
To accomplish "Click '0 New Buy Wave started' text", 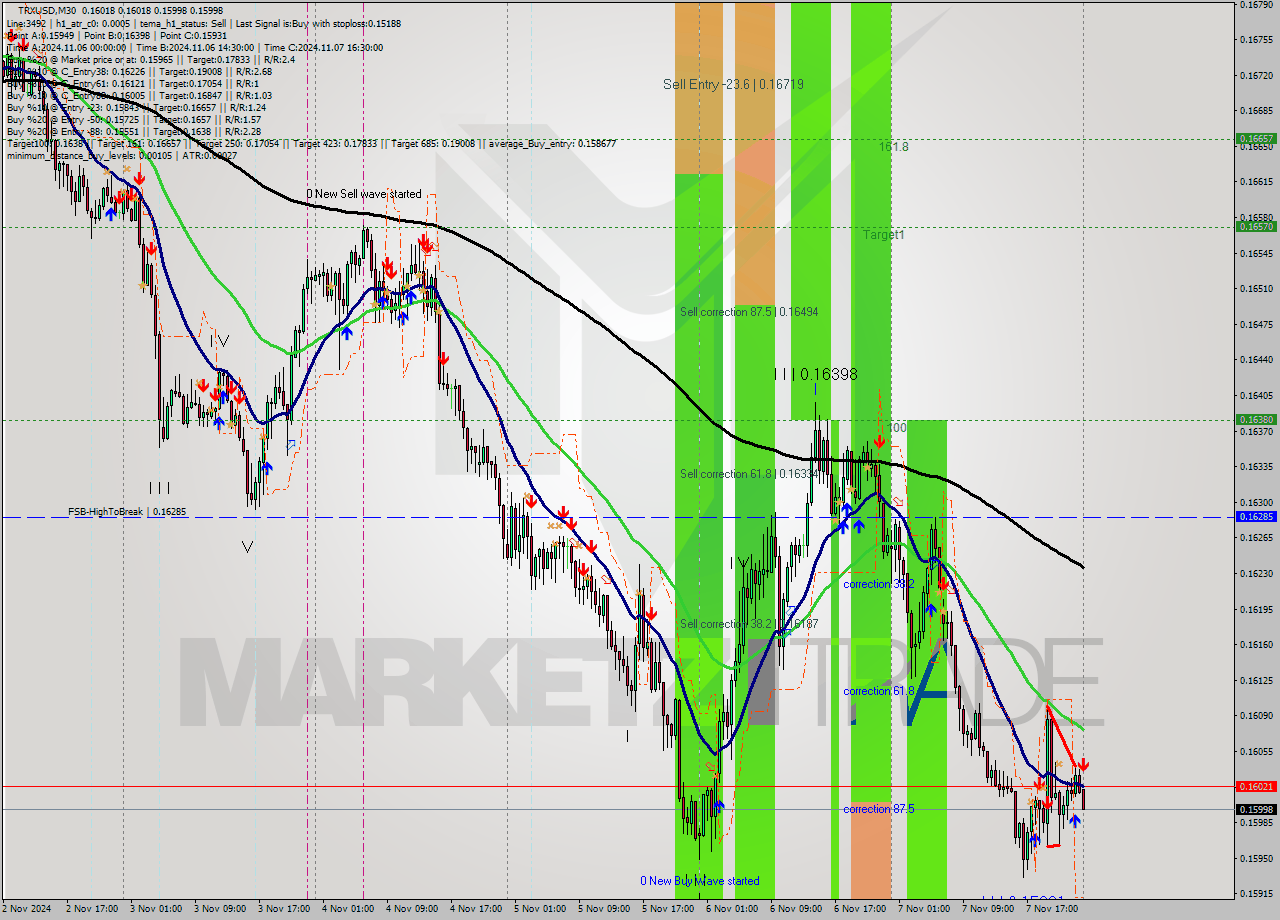I will (x=700, y=881).
